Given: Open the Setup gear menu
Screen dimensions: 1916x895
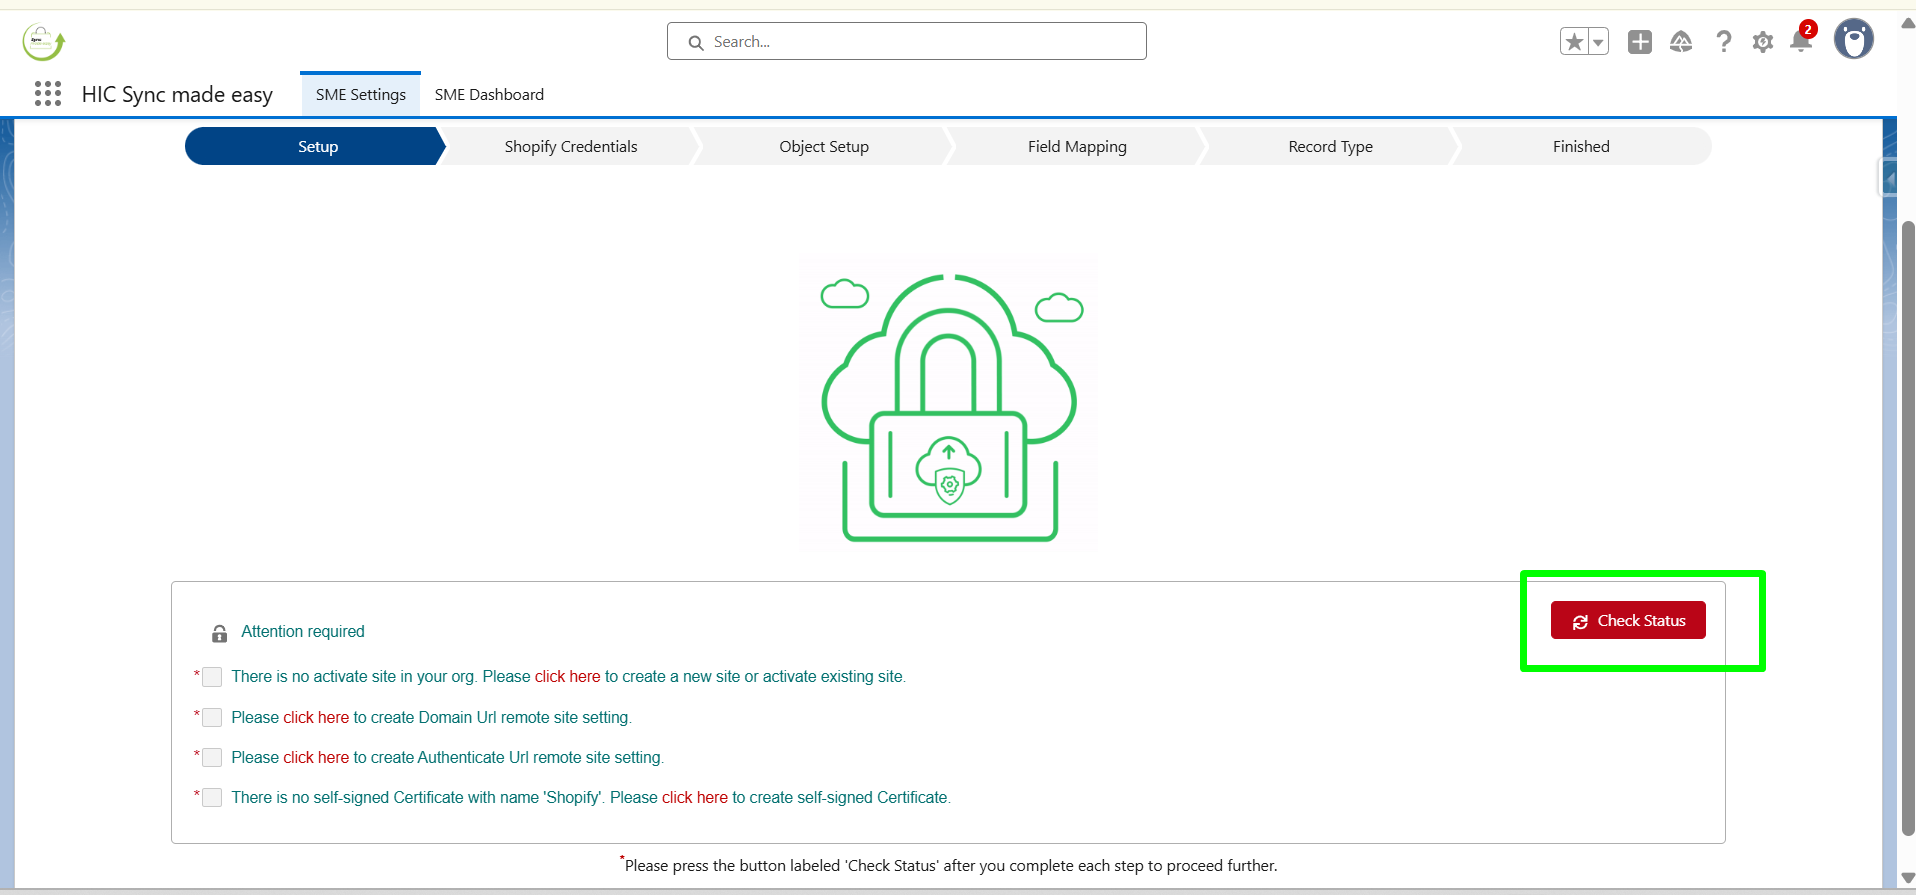Looking at the screenshot, I should (1763, 42).
